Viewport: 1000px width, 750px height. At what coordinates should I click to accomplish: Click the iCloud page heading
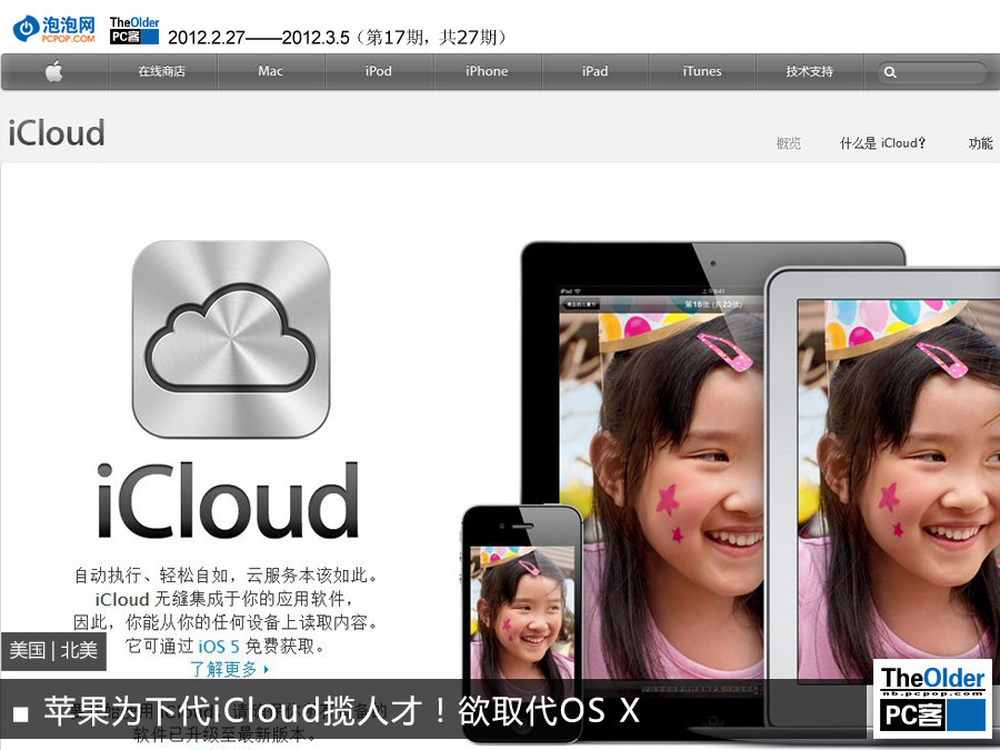[x=56, y=133]
